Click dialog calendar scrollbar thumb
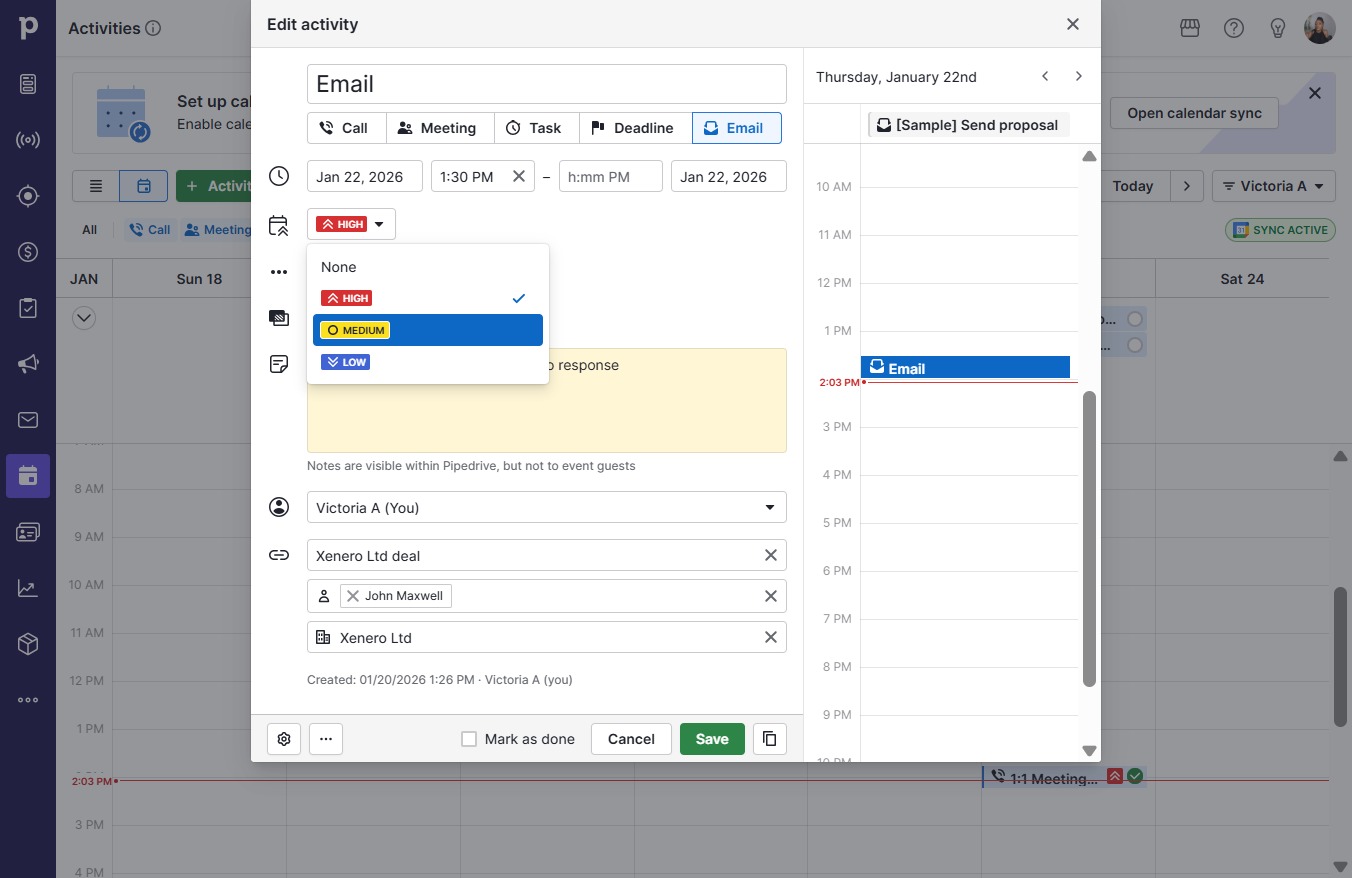The height and width of the screenshot is (878, 1352). [x=1089, y=539]
